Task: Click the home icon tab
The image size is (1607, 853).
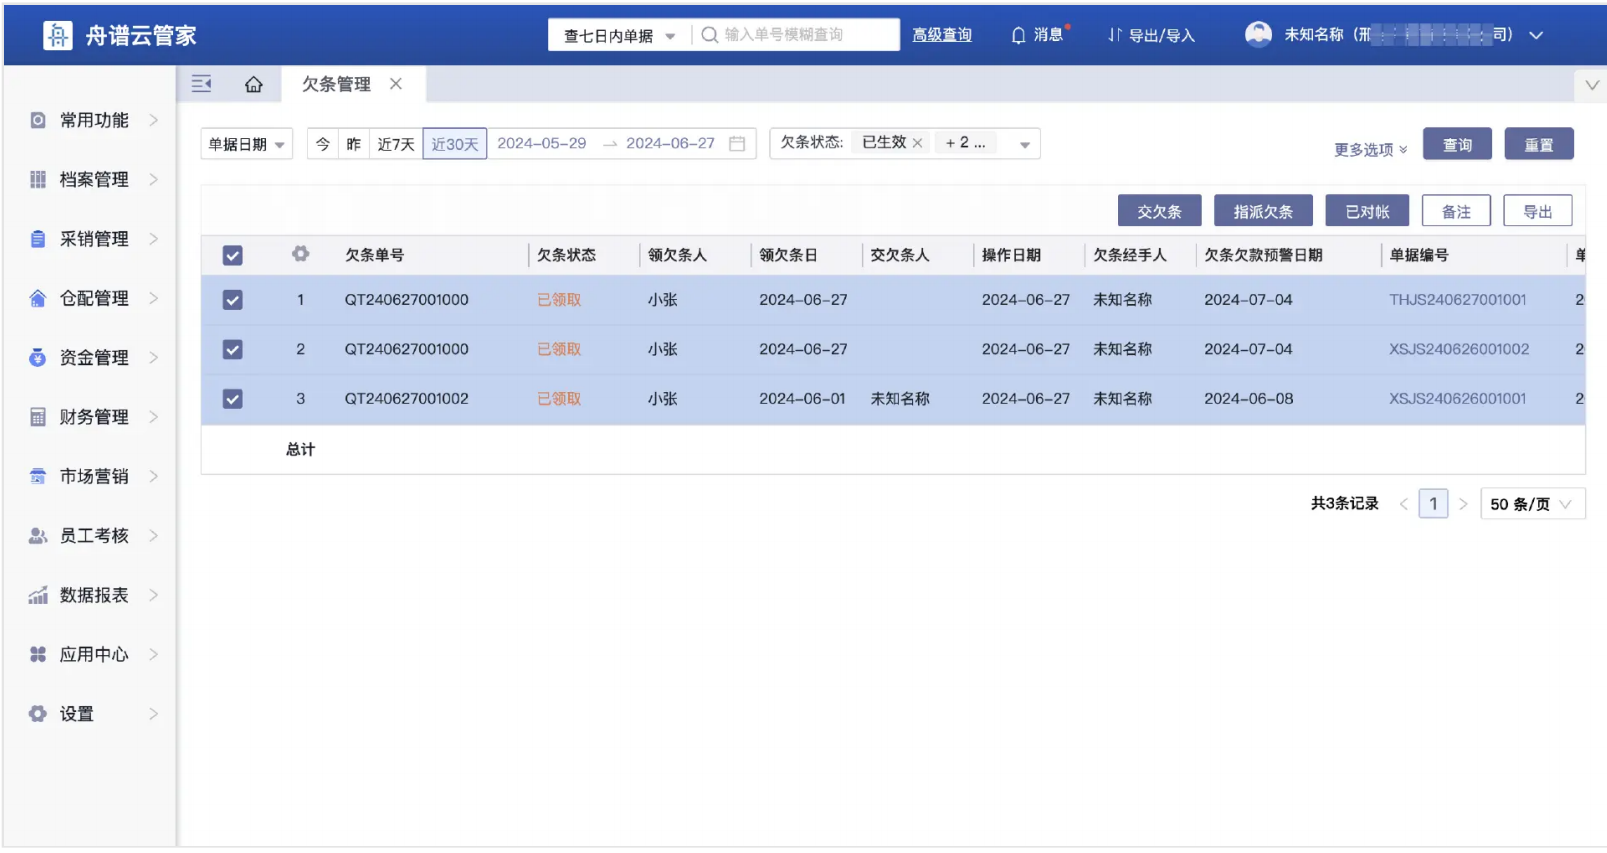Action: click(x=254, y=85)
